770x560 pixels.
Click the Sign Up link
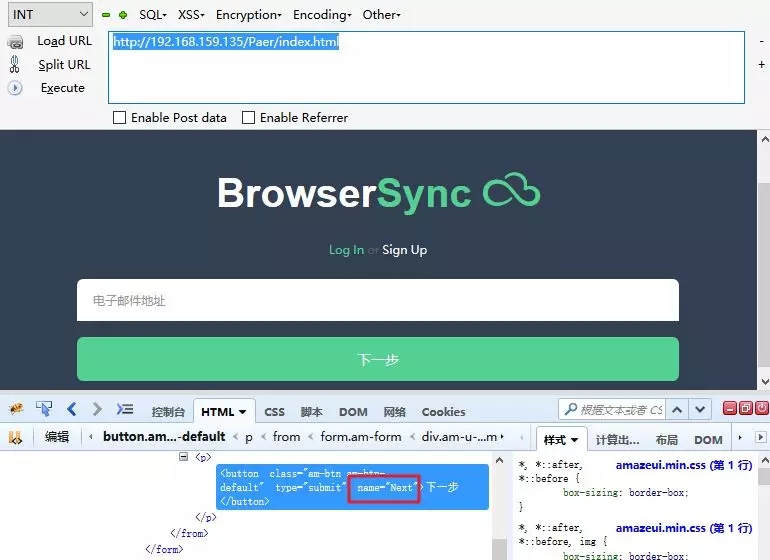click(x=405, y=250)
